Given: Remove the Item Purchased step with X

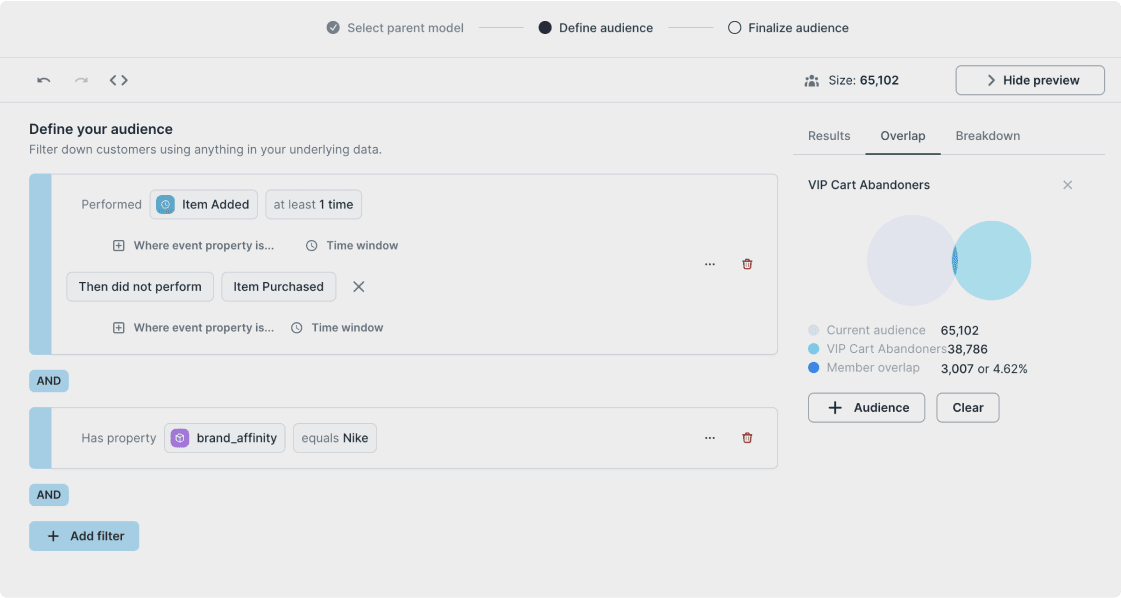Looking at the screenshot, I should (359, 287).
